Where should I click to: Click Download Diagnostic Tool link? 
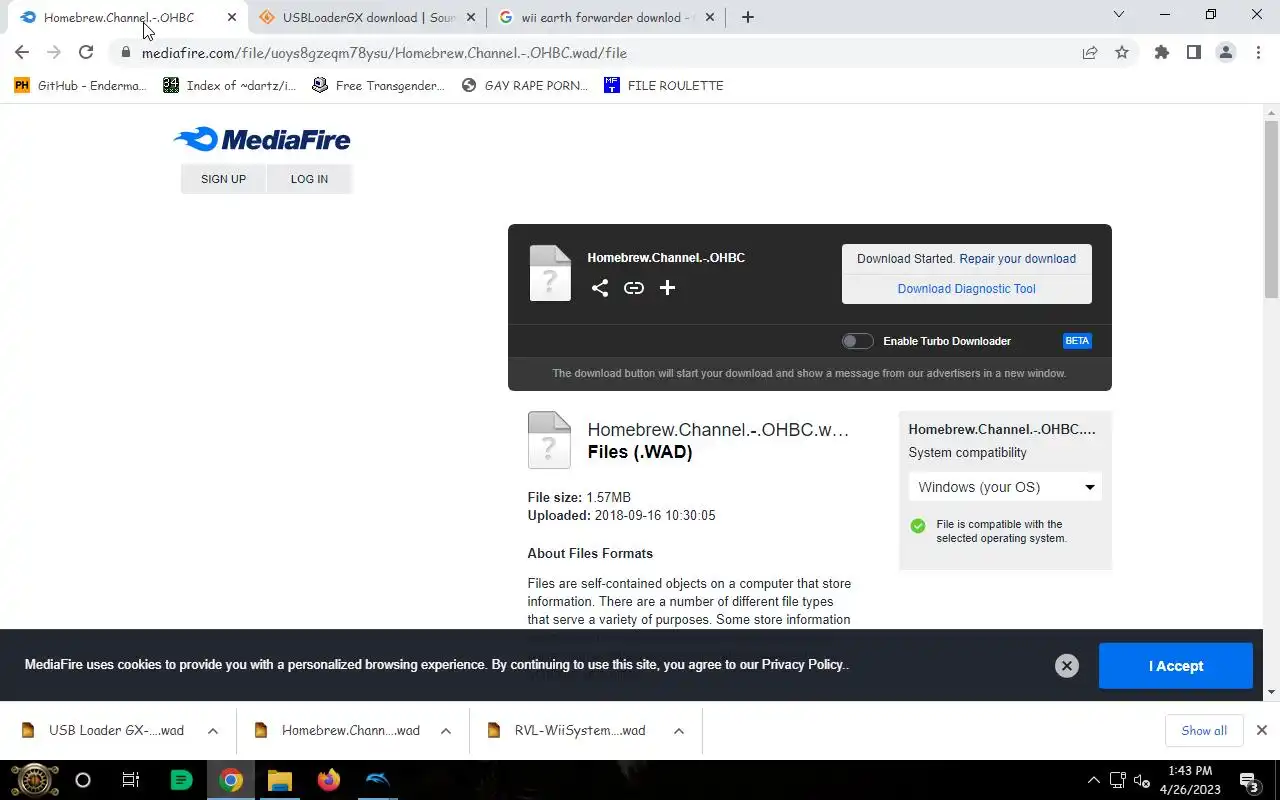(x=966, y=289)
